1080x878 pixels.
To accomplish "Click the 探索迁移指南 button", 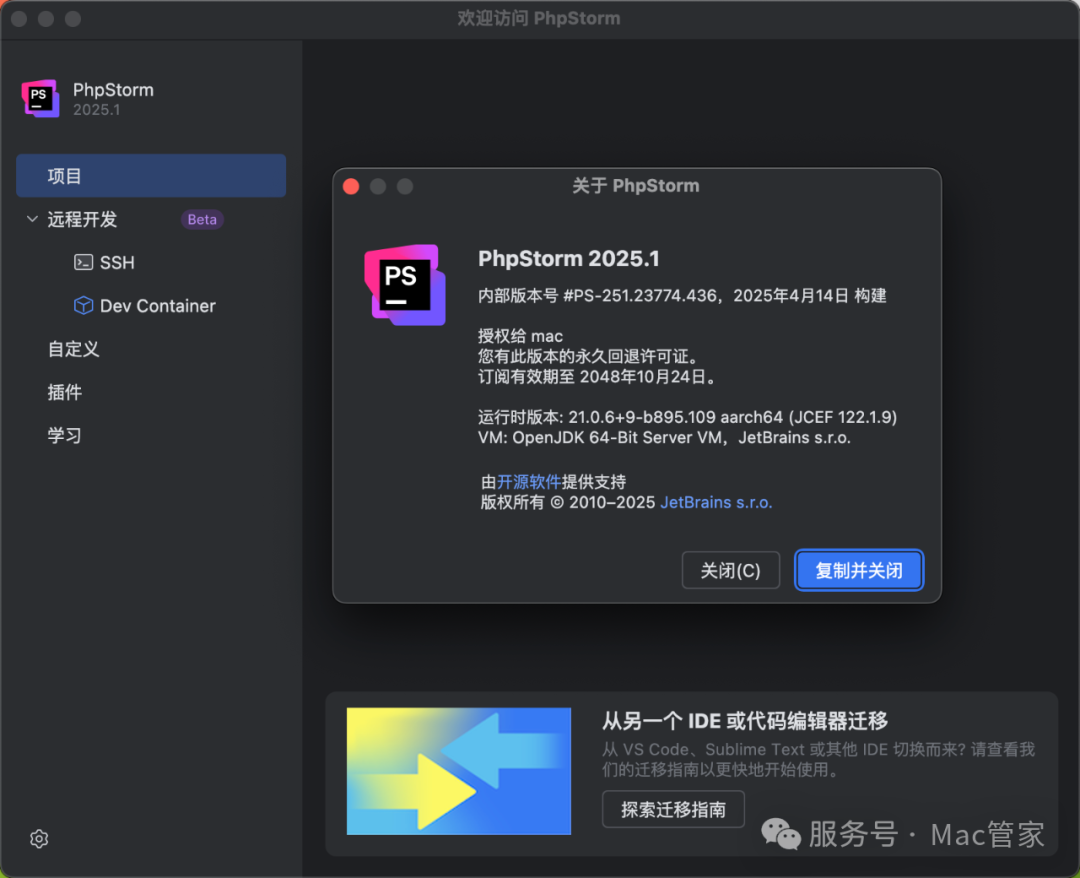I will tap(673, 810).
